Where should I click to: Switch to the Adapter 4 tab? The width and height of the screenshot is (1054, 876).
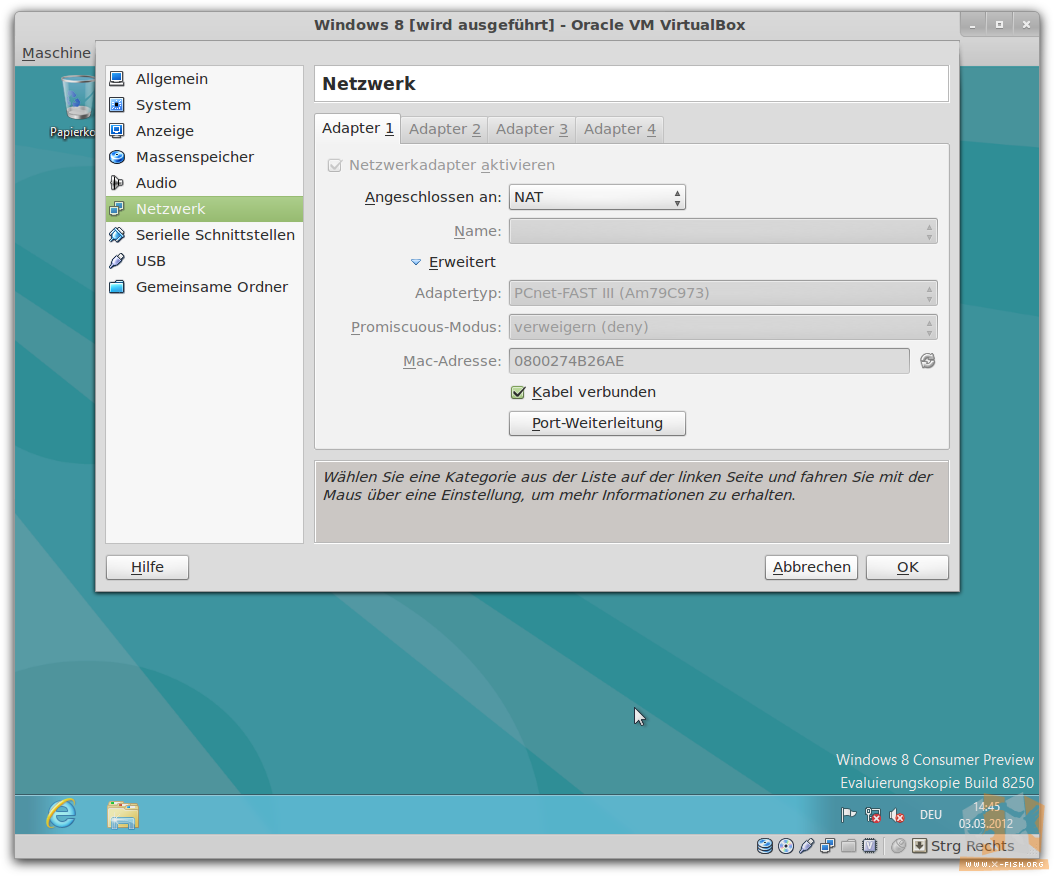pos(620,129)
